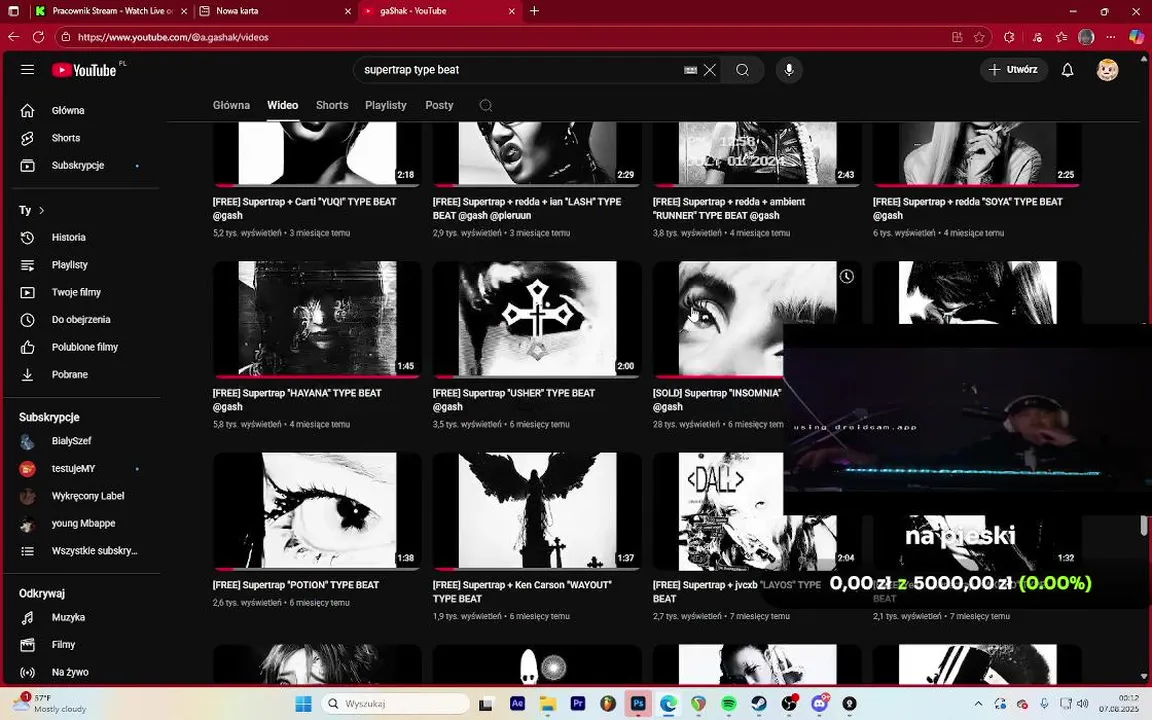Open Carti YUQI type beat title
1152x720 pixels.
tap(304, 209)
